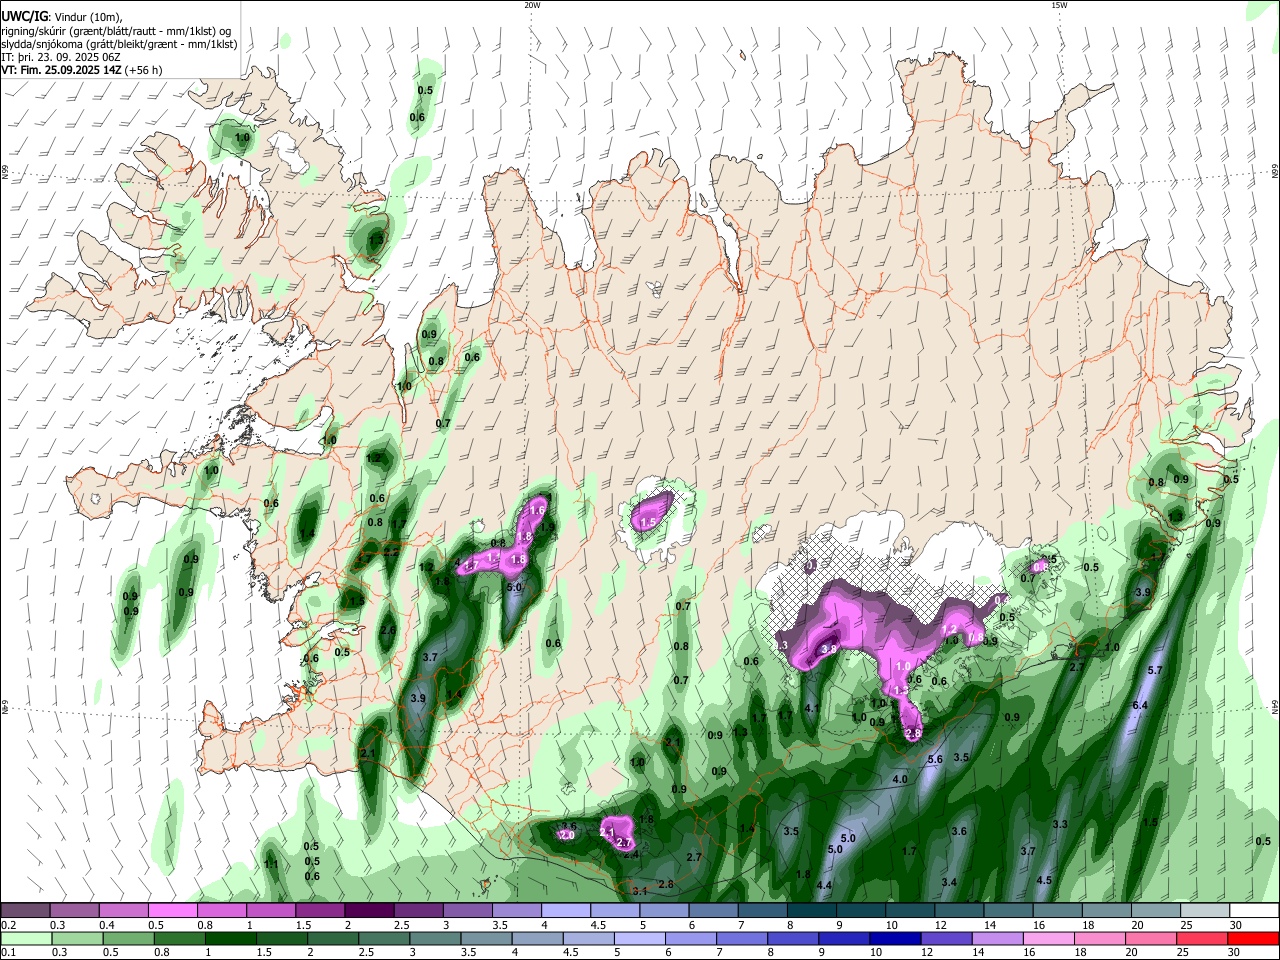Screen dimensions: 1280x960
Task: Click the 2.4 precipitation value on the map
Action: 631,854
